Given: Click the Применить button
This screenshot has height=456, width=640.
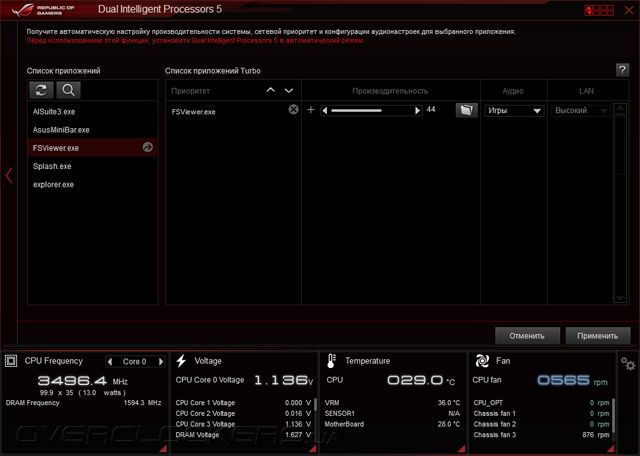Looking at the screenshot, I should pos(598,336).
